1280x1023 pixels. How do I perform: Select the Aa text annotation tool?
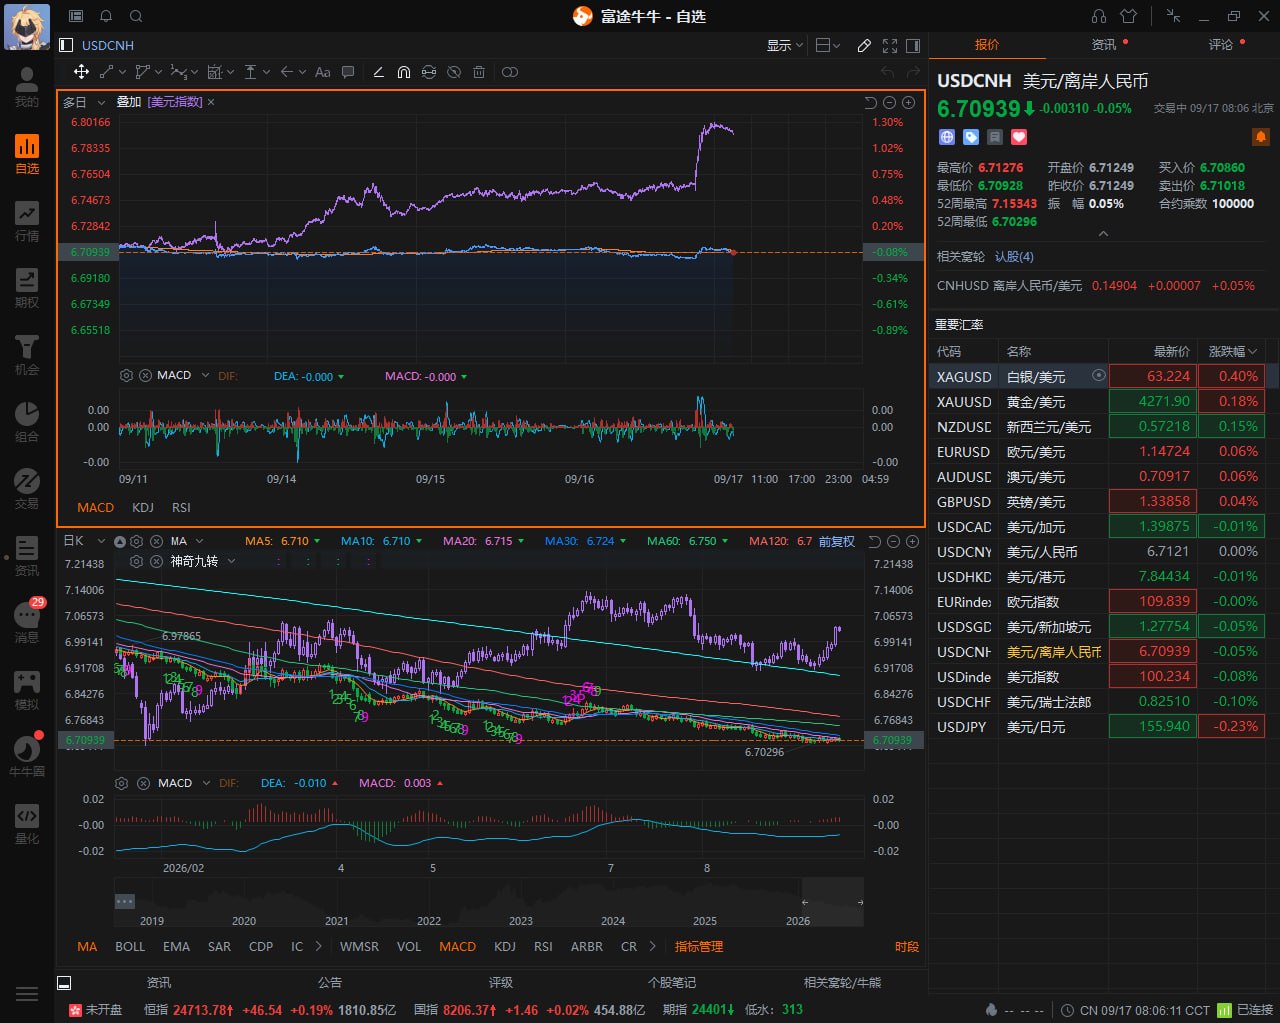(x=322, y=72)
